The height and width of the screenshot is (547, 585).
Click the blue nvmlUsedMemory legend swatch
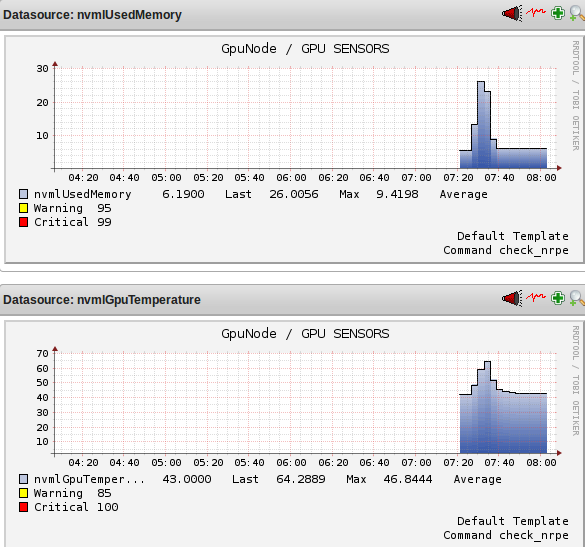[24, 194]
